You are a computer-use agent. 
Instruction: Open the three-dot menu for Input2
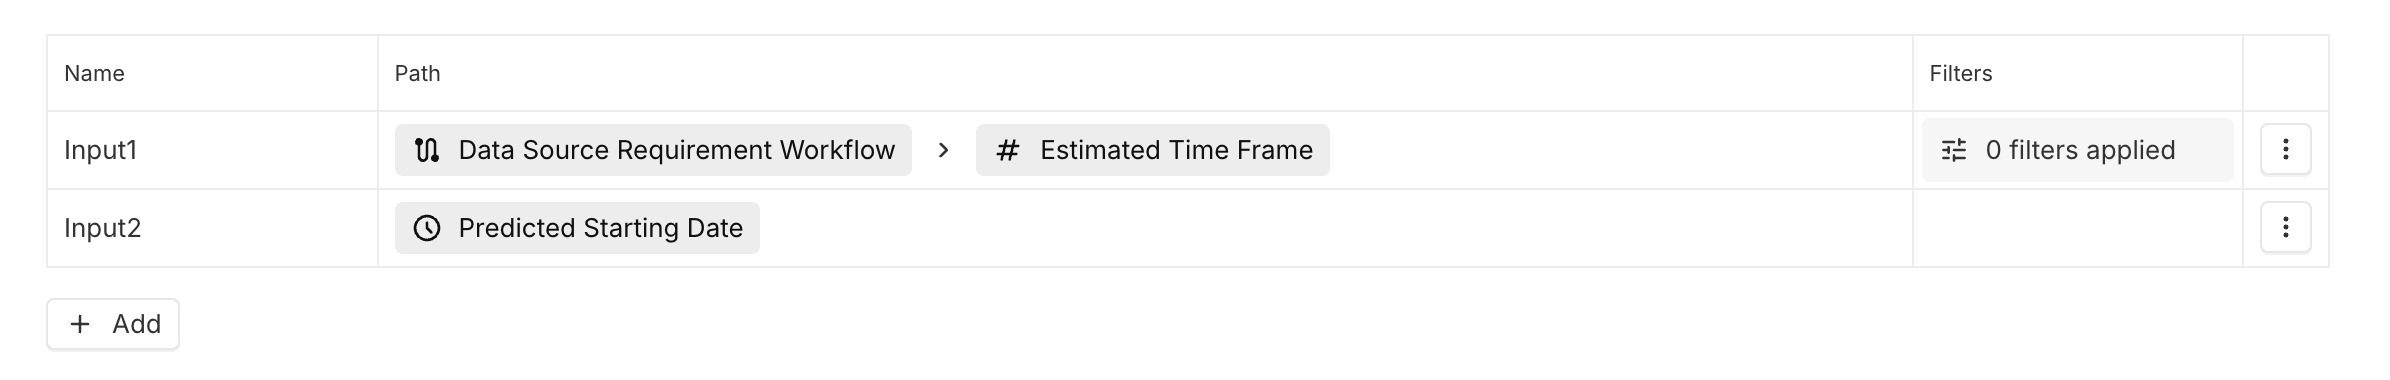(x=2286, y=227)
